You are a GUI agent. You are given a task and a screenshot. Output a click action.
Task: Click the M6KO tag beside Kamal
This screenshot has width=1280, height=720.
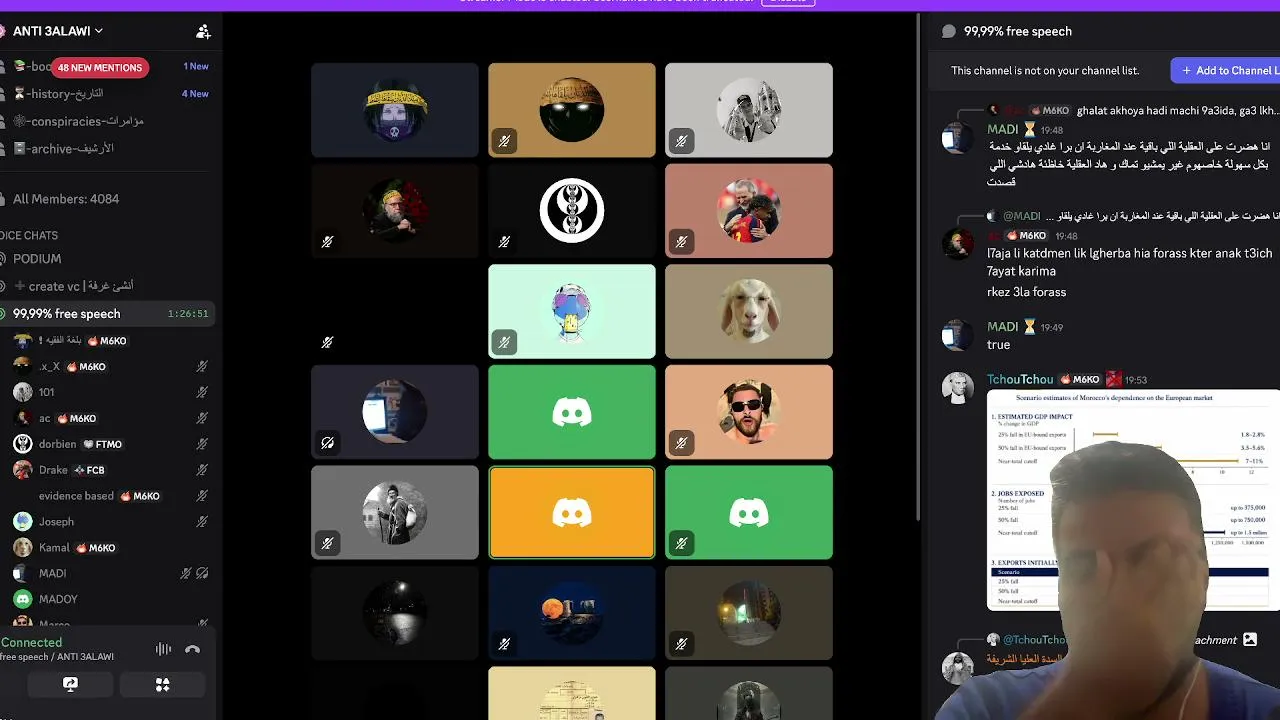(x=96, y=548)
